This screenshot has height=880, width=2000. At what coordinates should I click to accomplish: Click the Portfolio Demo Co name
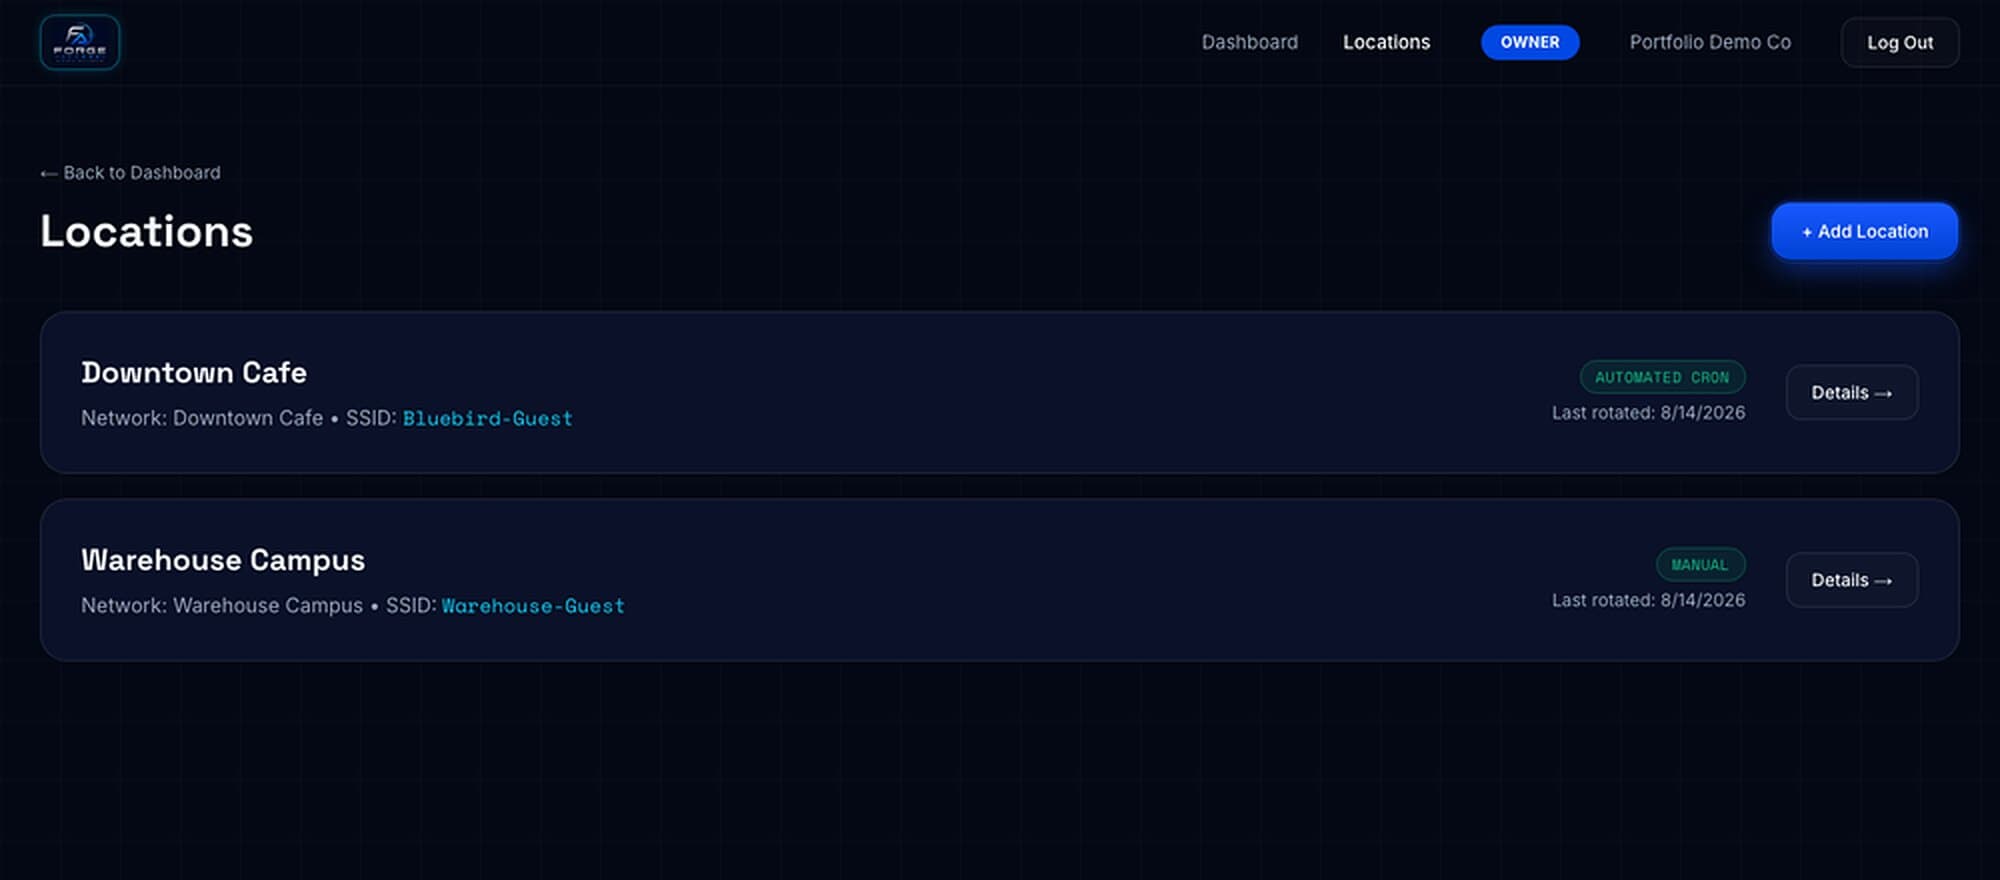1710,42
